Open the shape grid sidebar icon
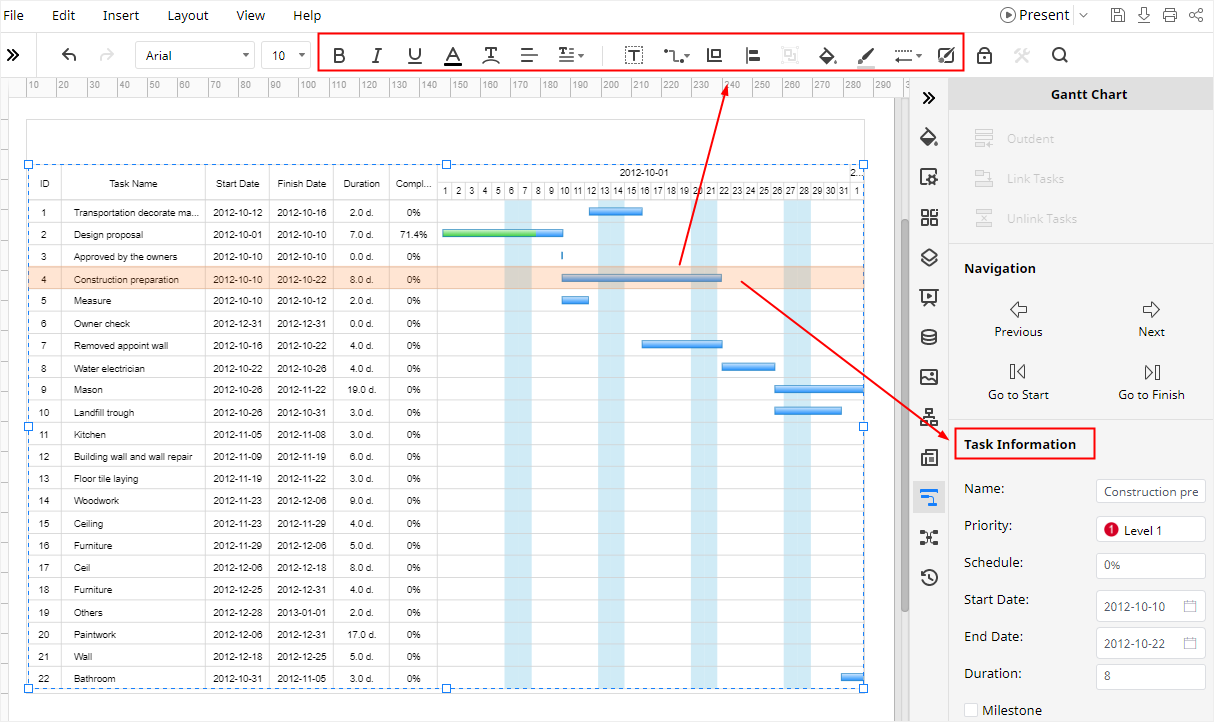The height and width of the screenshot is (722, 1214). point(929,217)
